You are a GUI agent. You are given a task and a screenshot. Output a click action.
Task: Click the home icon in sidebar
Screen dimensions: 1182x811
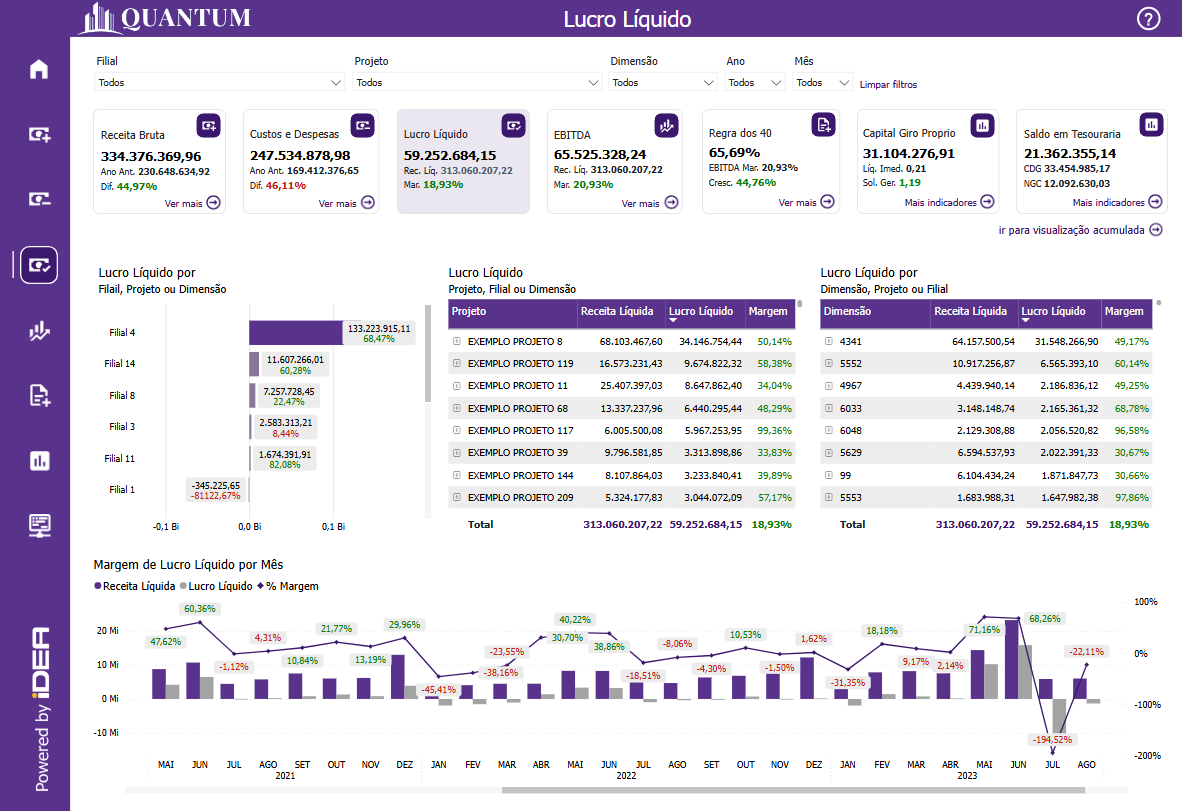click(x=39, y=69)
